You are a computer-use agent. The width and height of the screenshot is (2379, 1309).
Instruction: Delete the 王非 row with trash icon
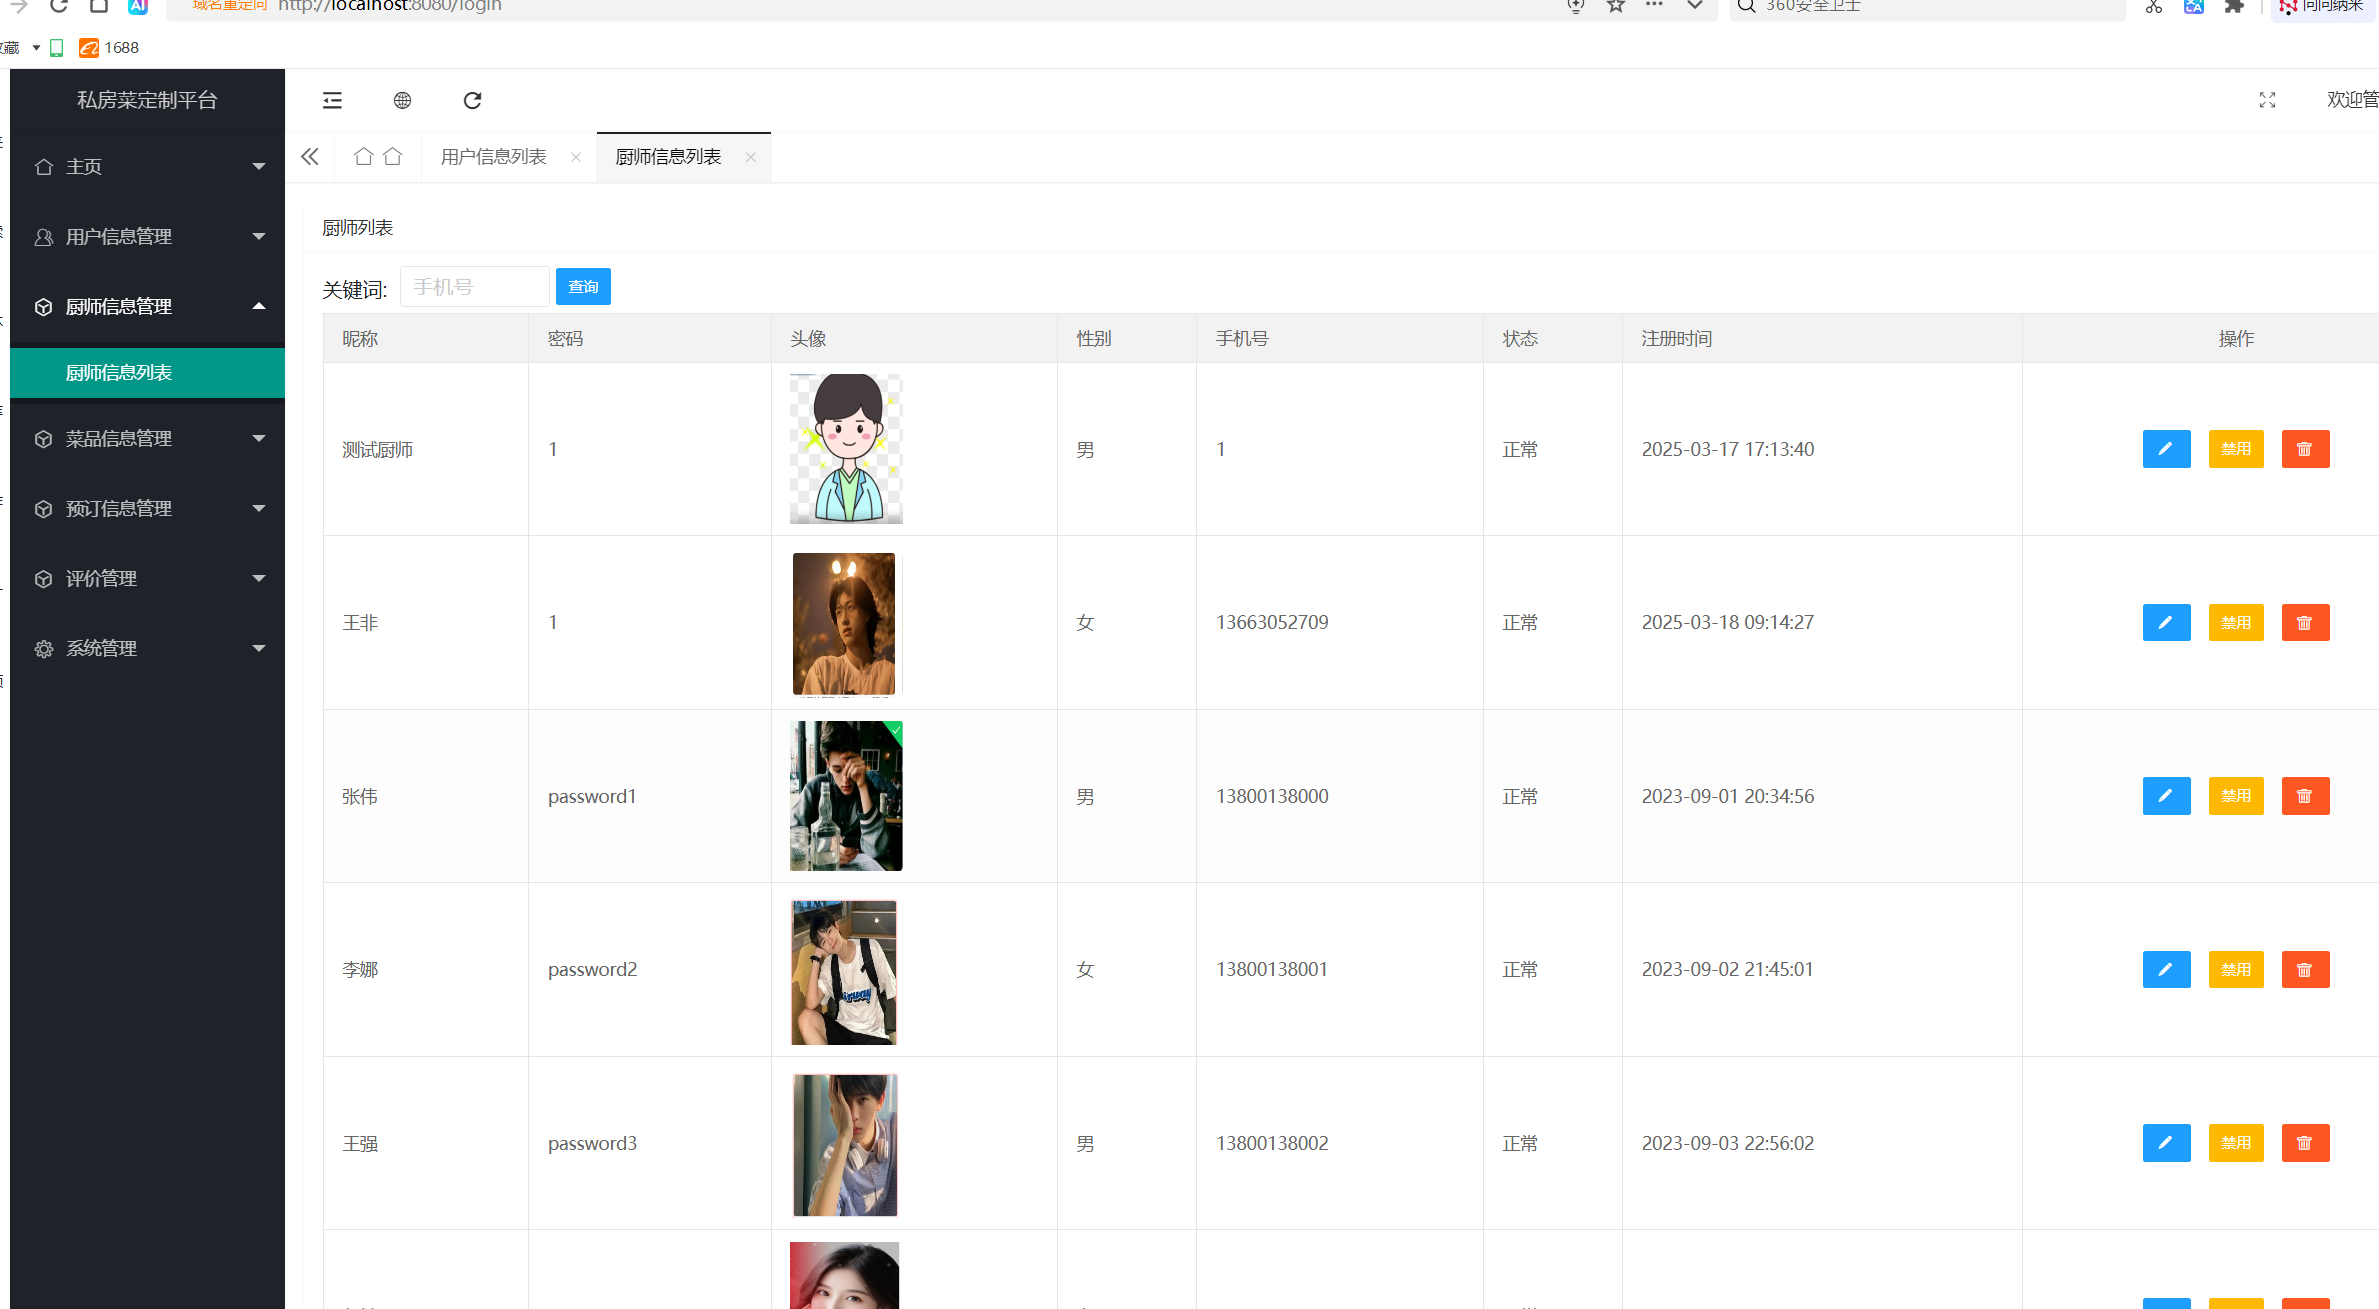[x=2305, y=623]
